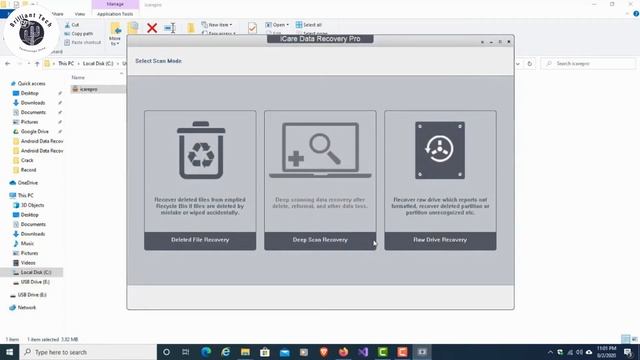The image size is (640, 360).
Task: Click the Up one level arrow
Action: 37,64
